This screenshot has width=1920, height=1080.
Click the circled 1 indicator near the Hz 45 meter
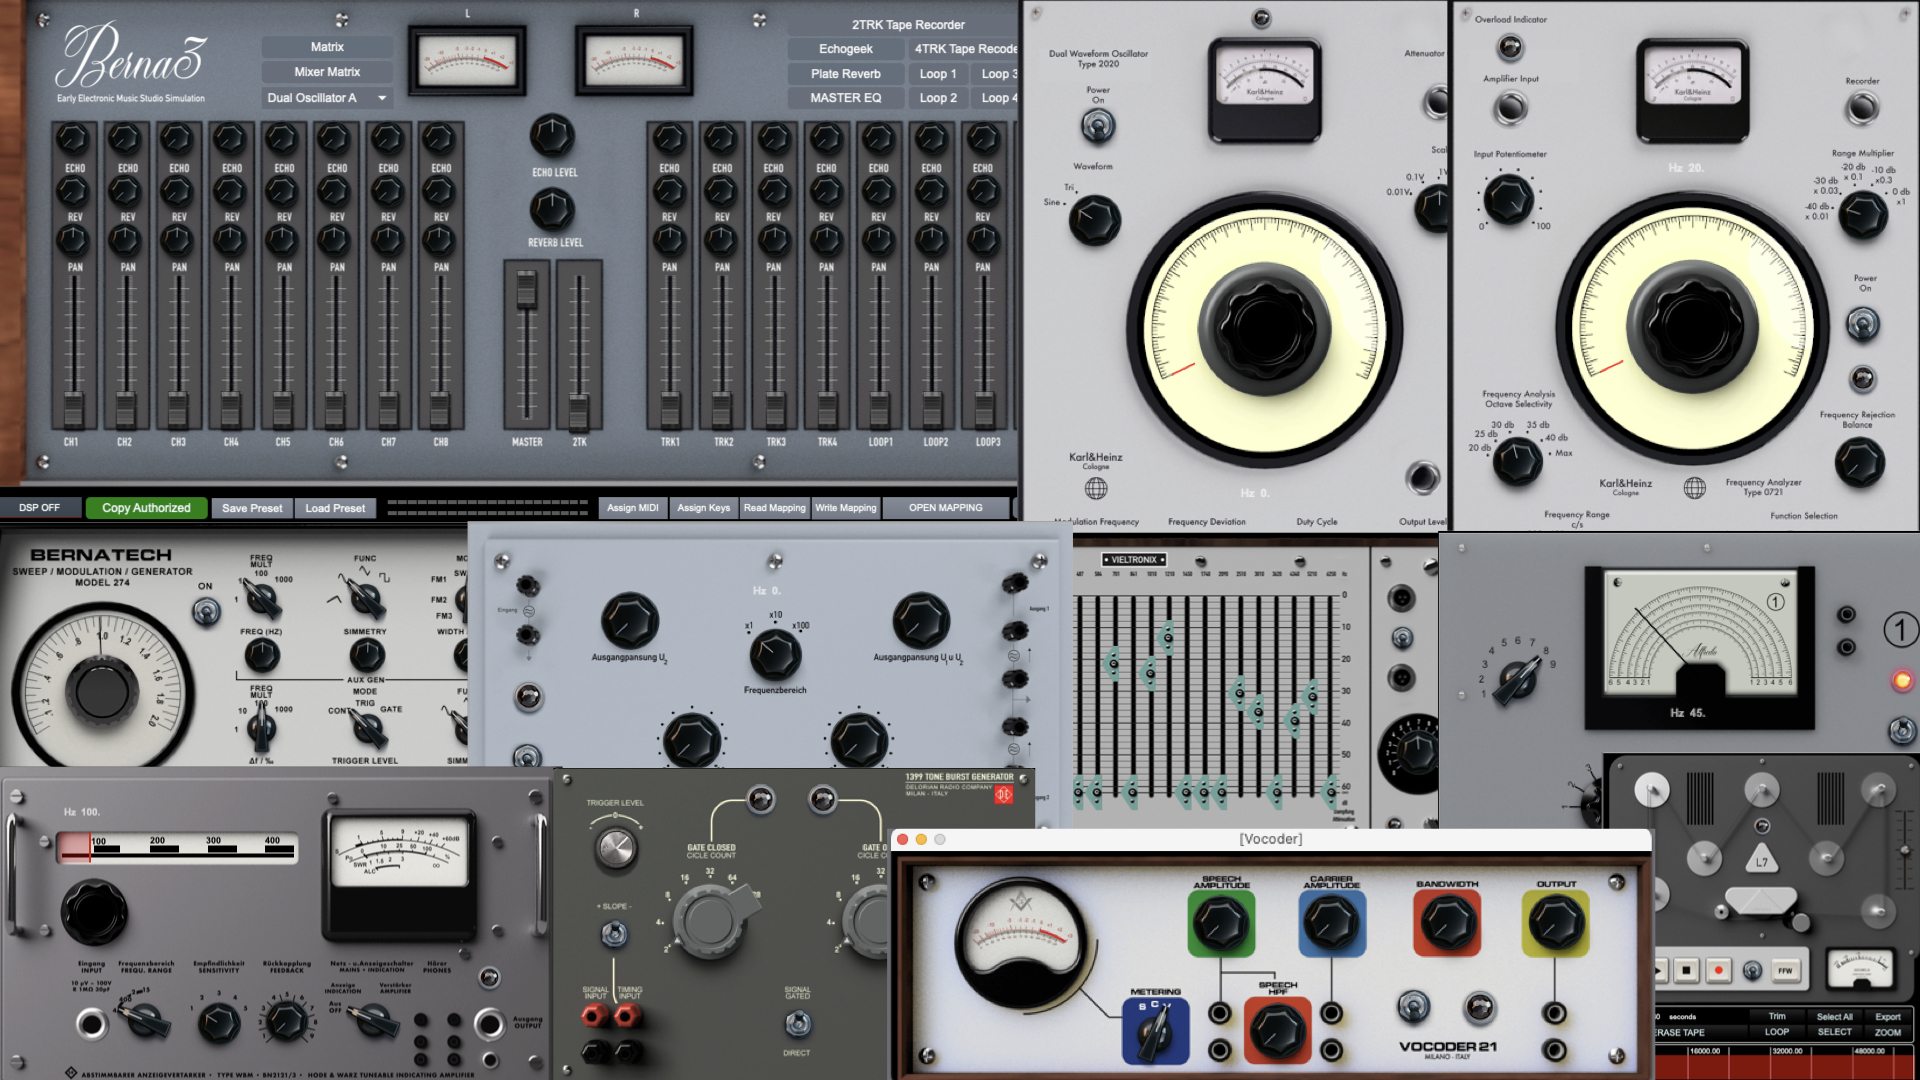(x=1899, y=630)
